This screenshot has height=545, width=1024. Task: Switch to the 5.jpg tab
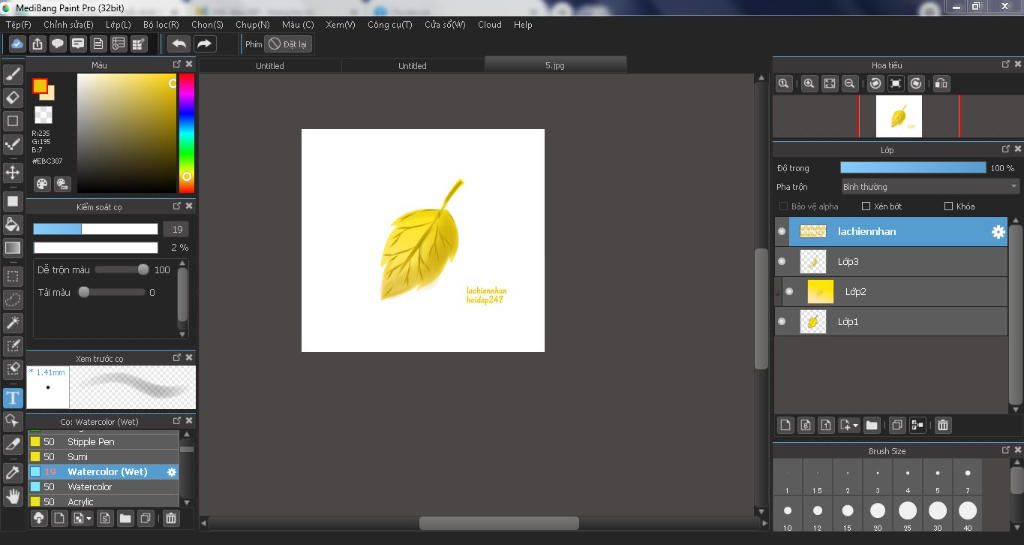coord(555,65)
